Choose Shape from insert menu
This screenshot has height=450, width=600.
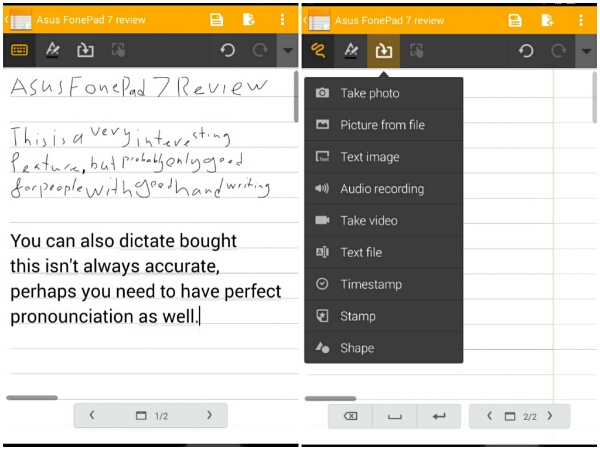384,348
